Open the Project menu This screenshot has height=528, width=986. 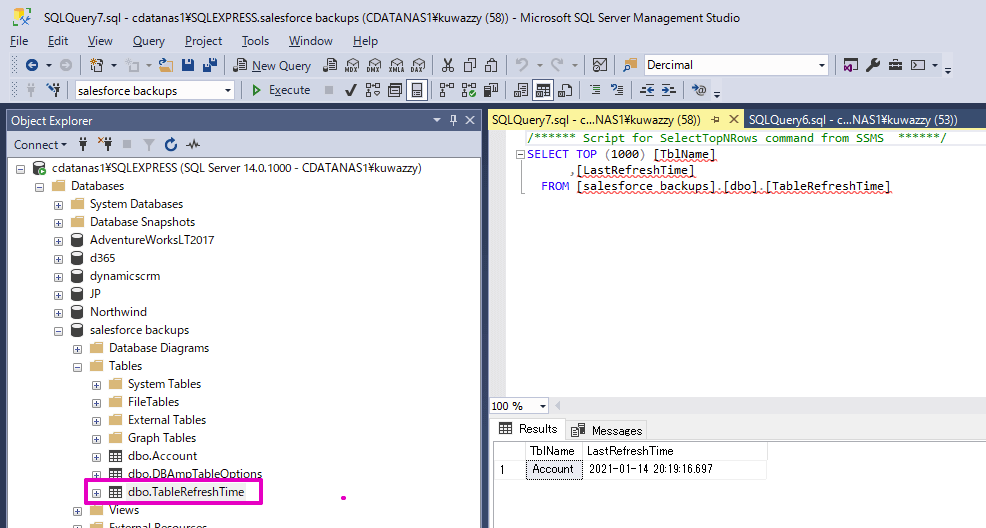pos(203,41)
